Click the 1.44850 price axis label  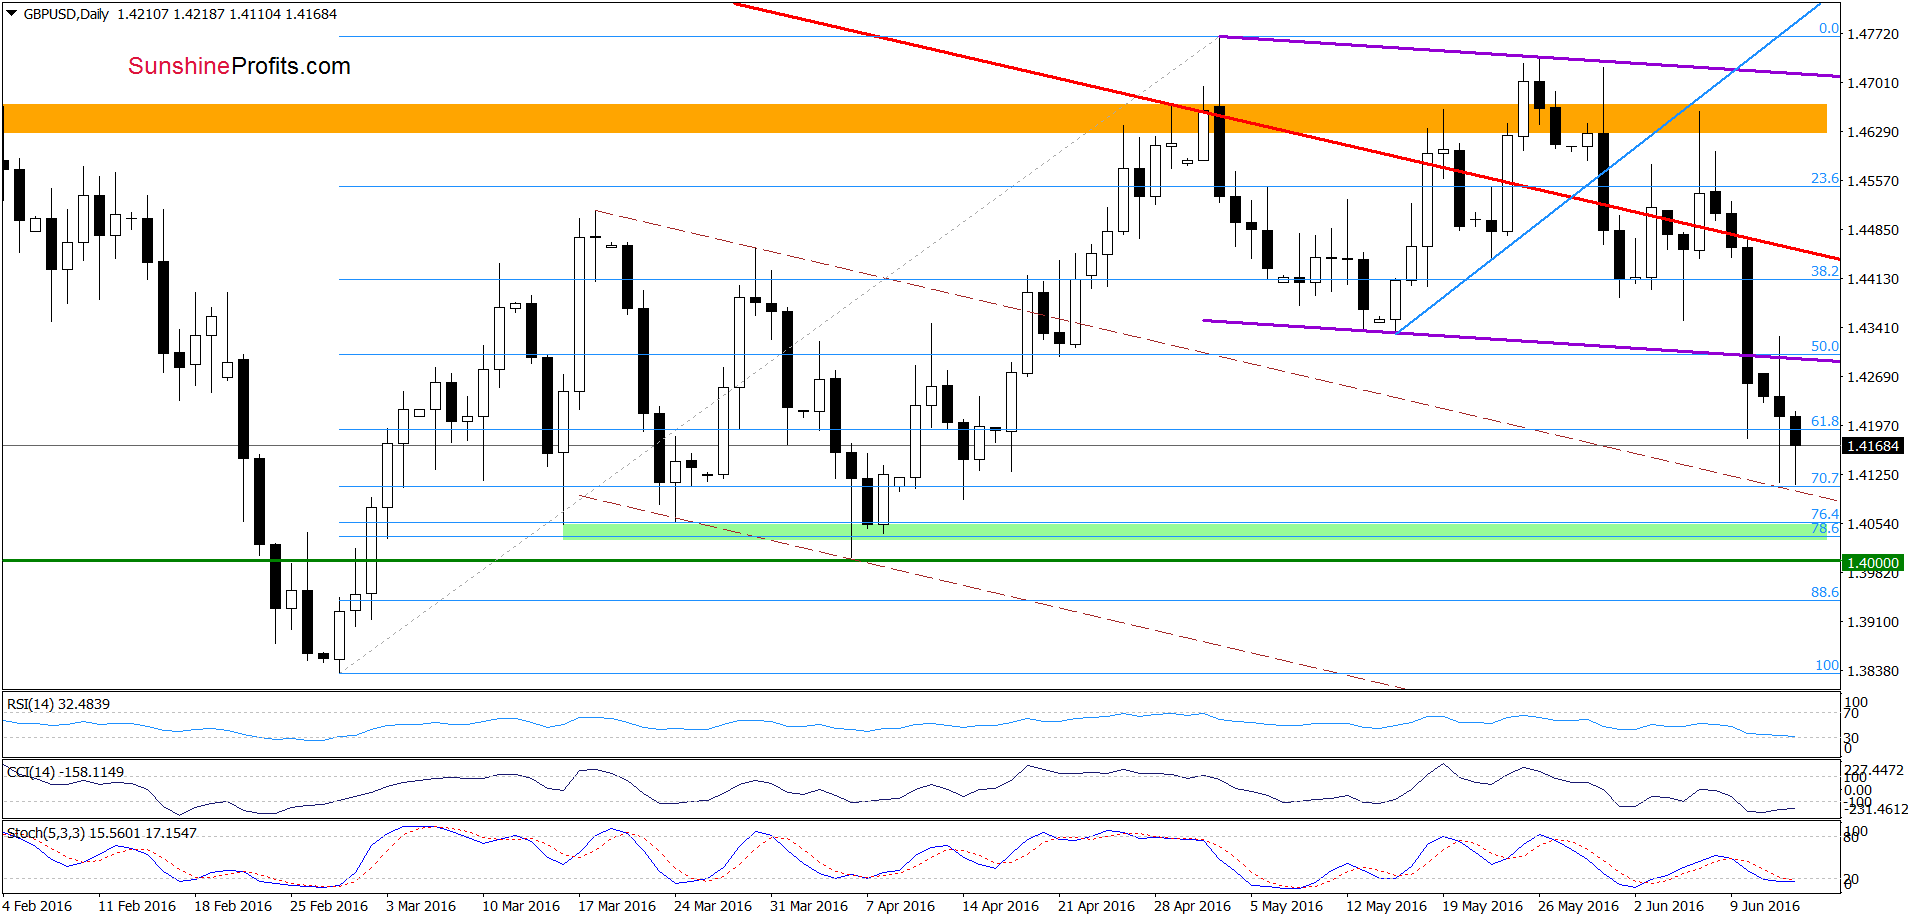[1873, 230]
